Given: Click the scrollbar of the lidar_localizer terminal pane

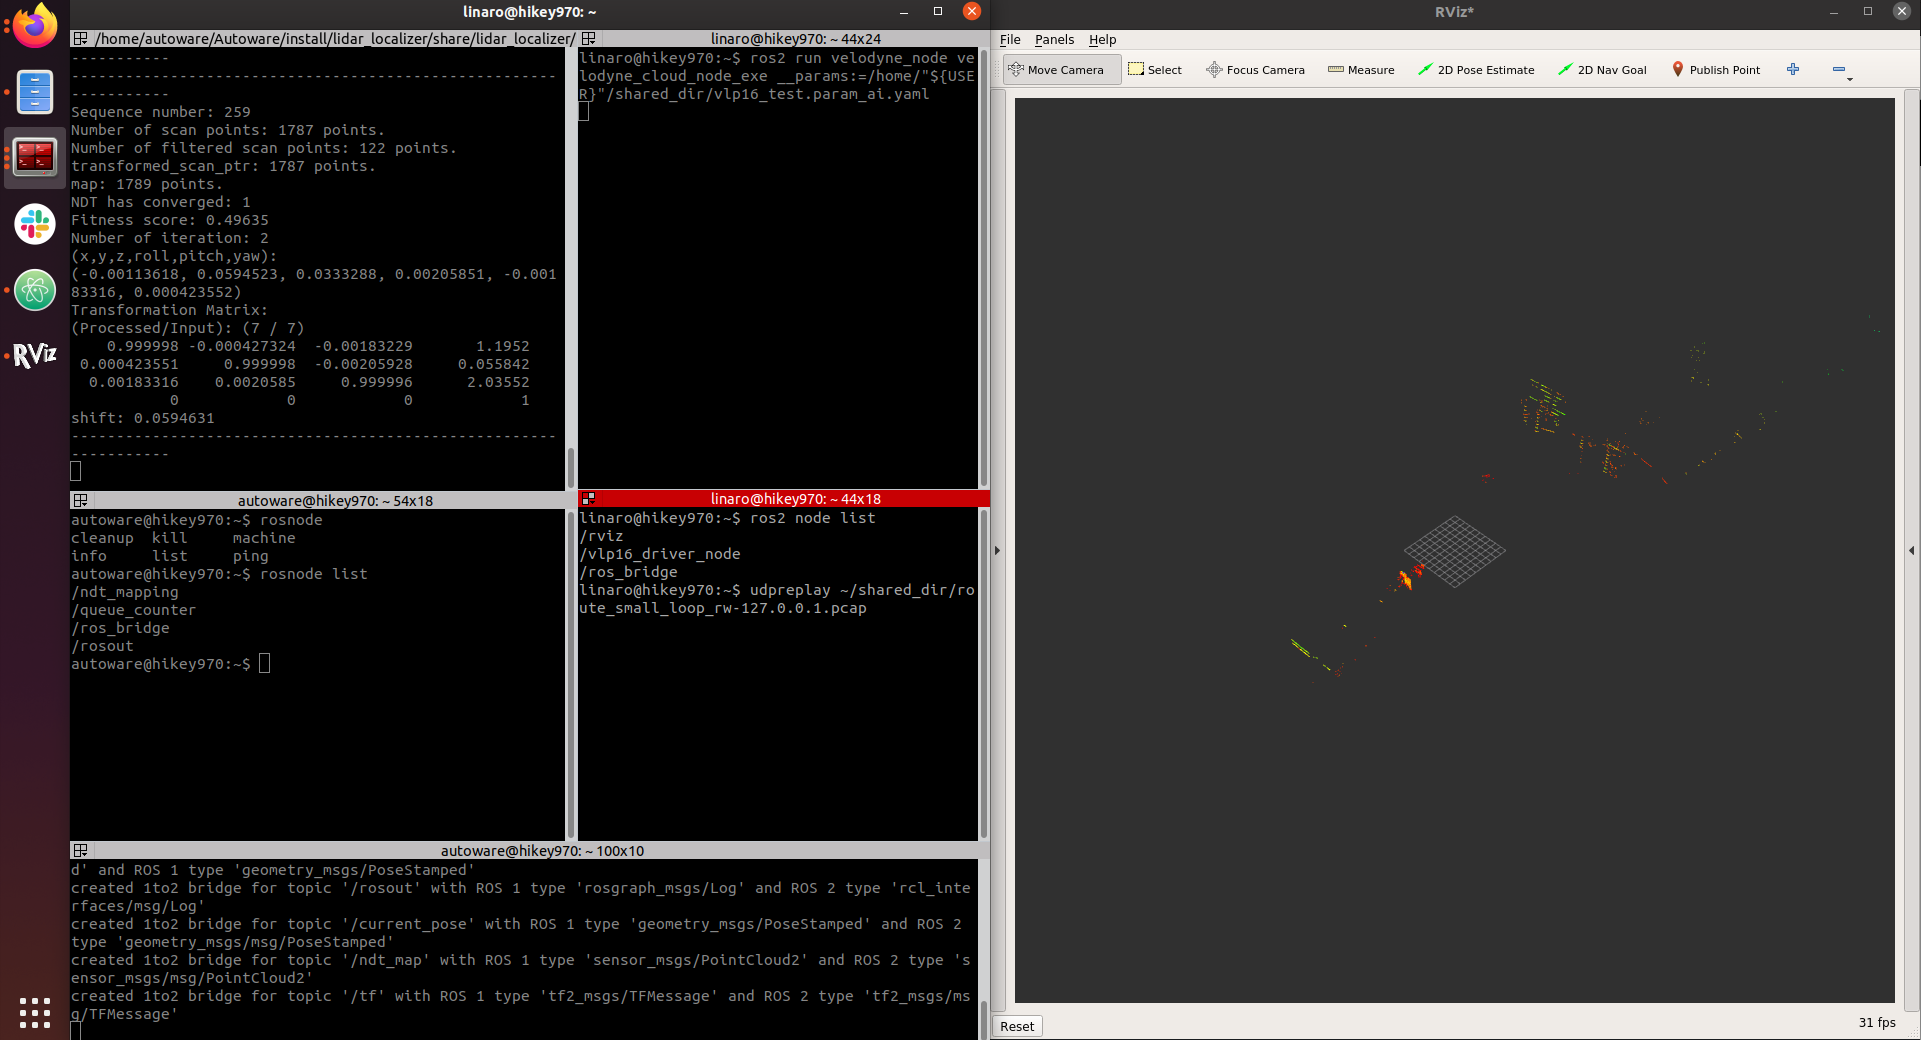Looking at the screenshot, I should (570, 466).
